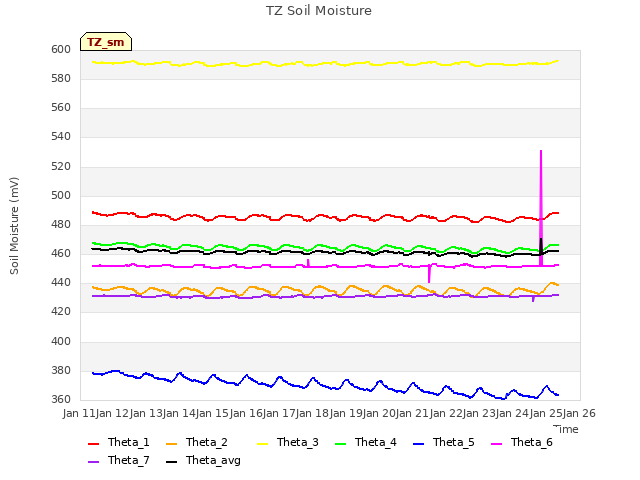Click the Soil Moisture (mV) axis label
640x480 pixels.
(x=14, y=226)
